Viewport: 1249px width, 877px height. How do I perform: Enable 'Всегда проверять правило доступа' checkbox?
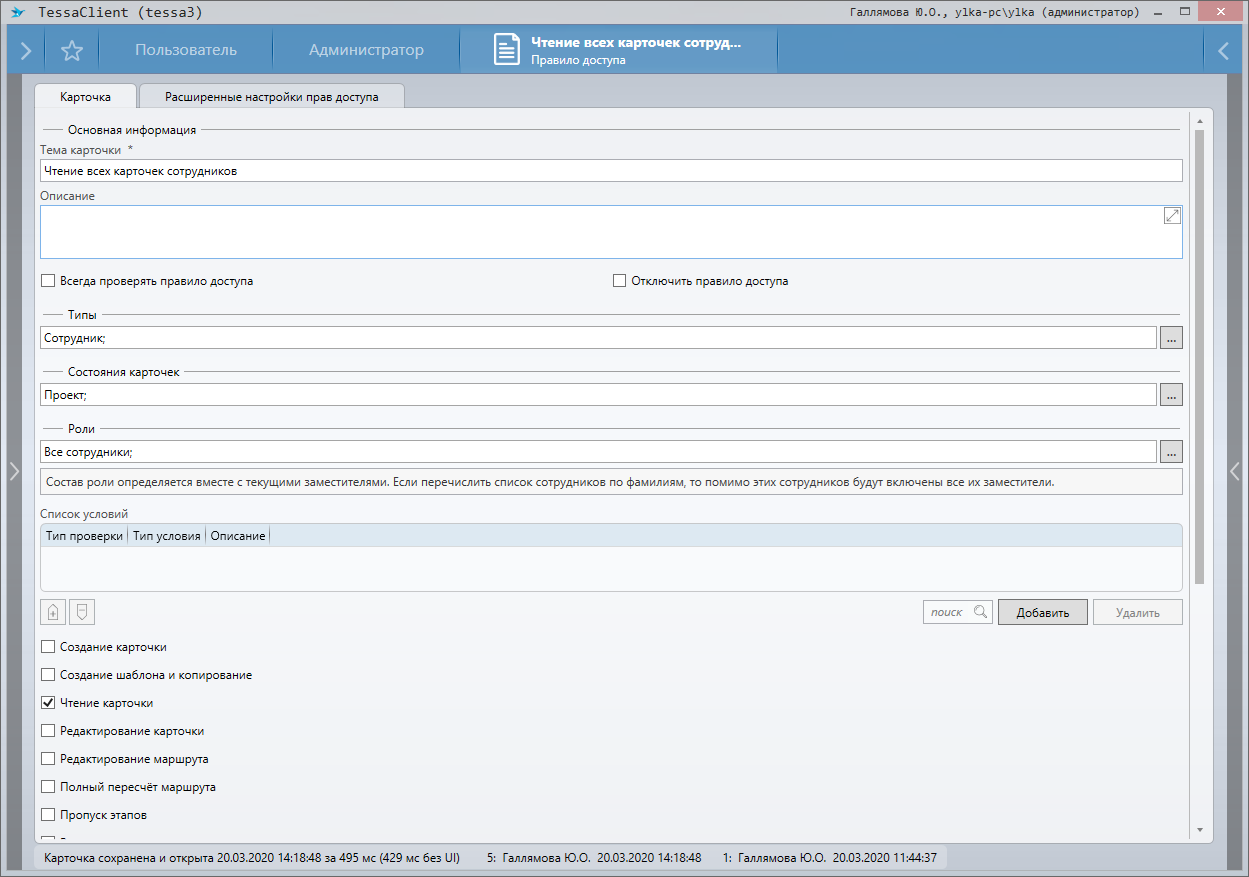(x=48, y=281)
